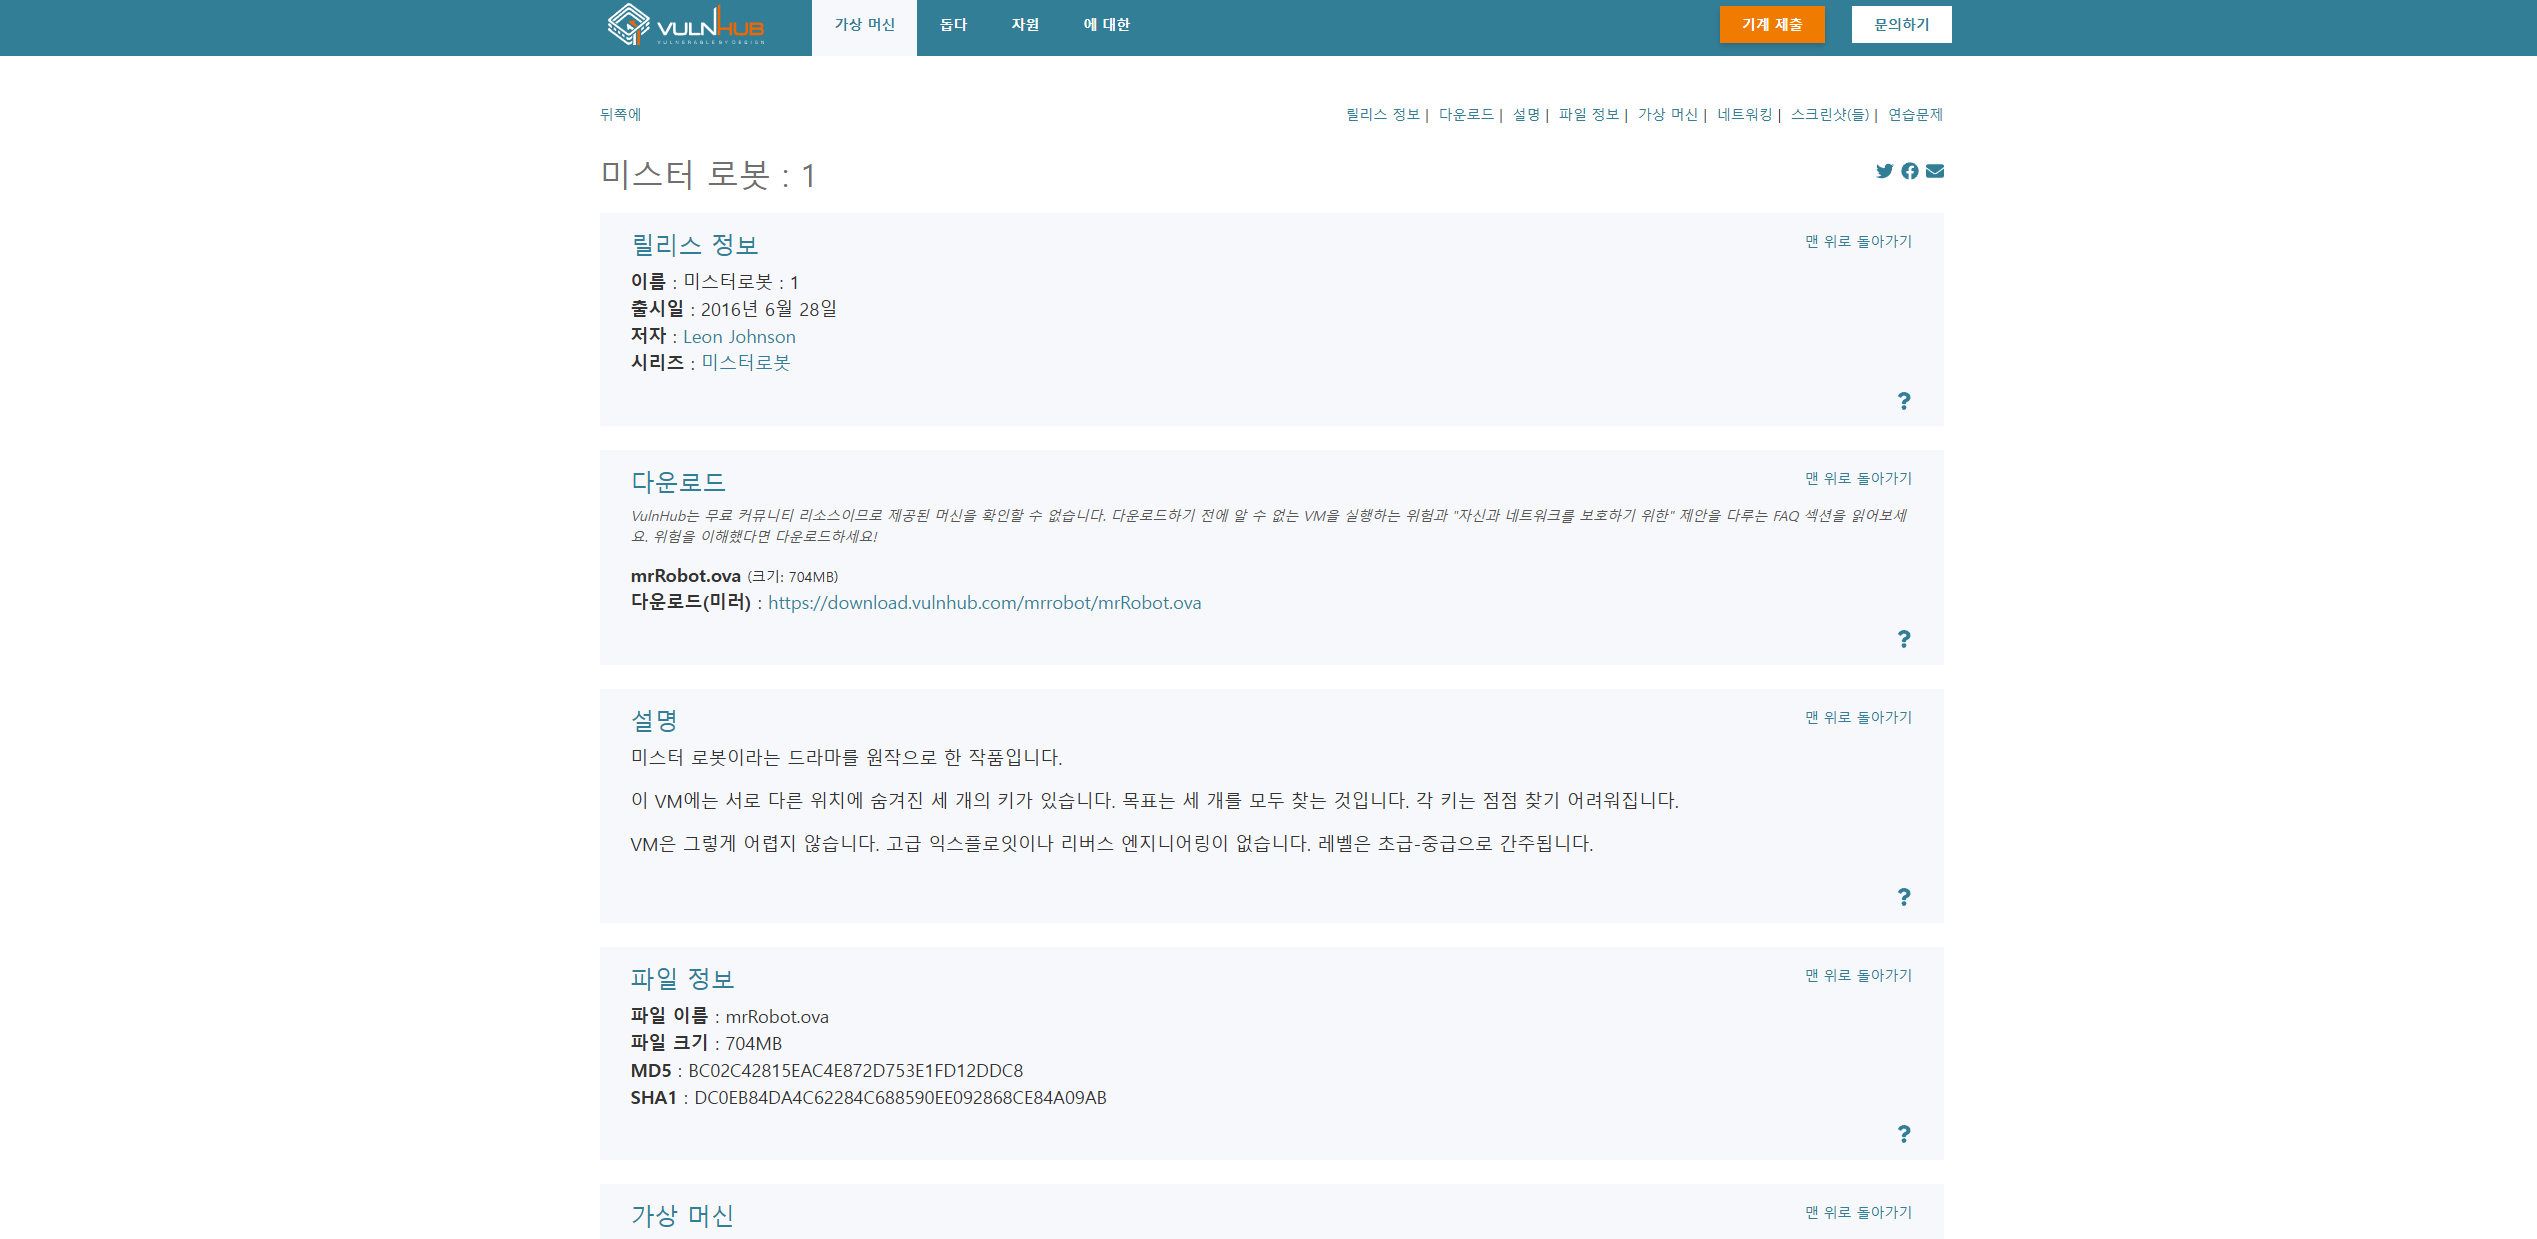Click help question mark in 설명 section
The height and width of the screenshot is (1239, 2537).
[x=1904, y=897]
